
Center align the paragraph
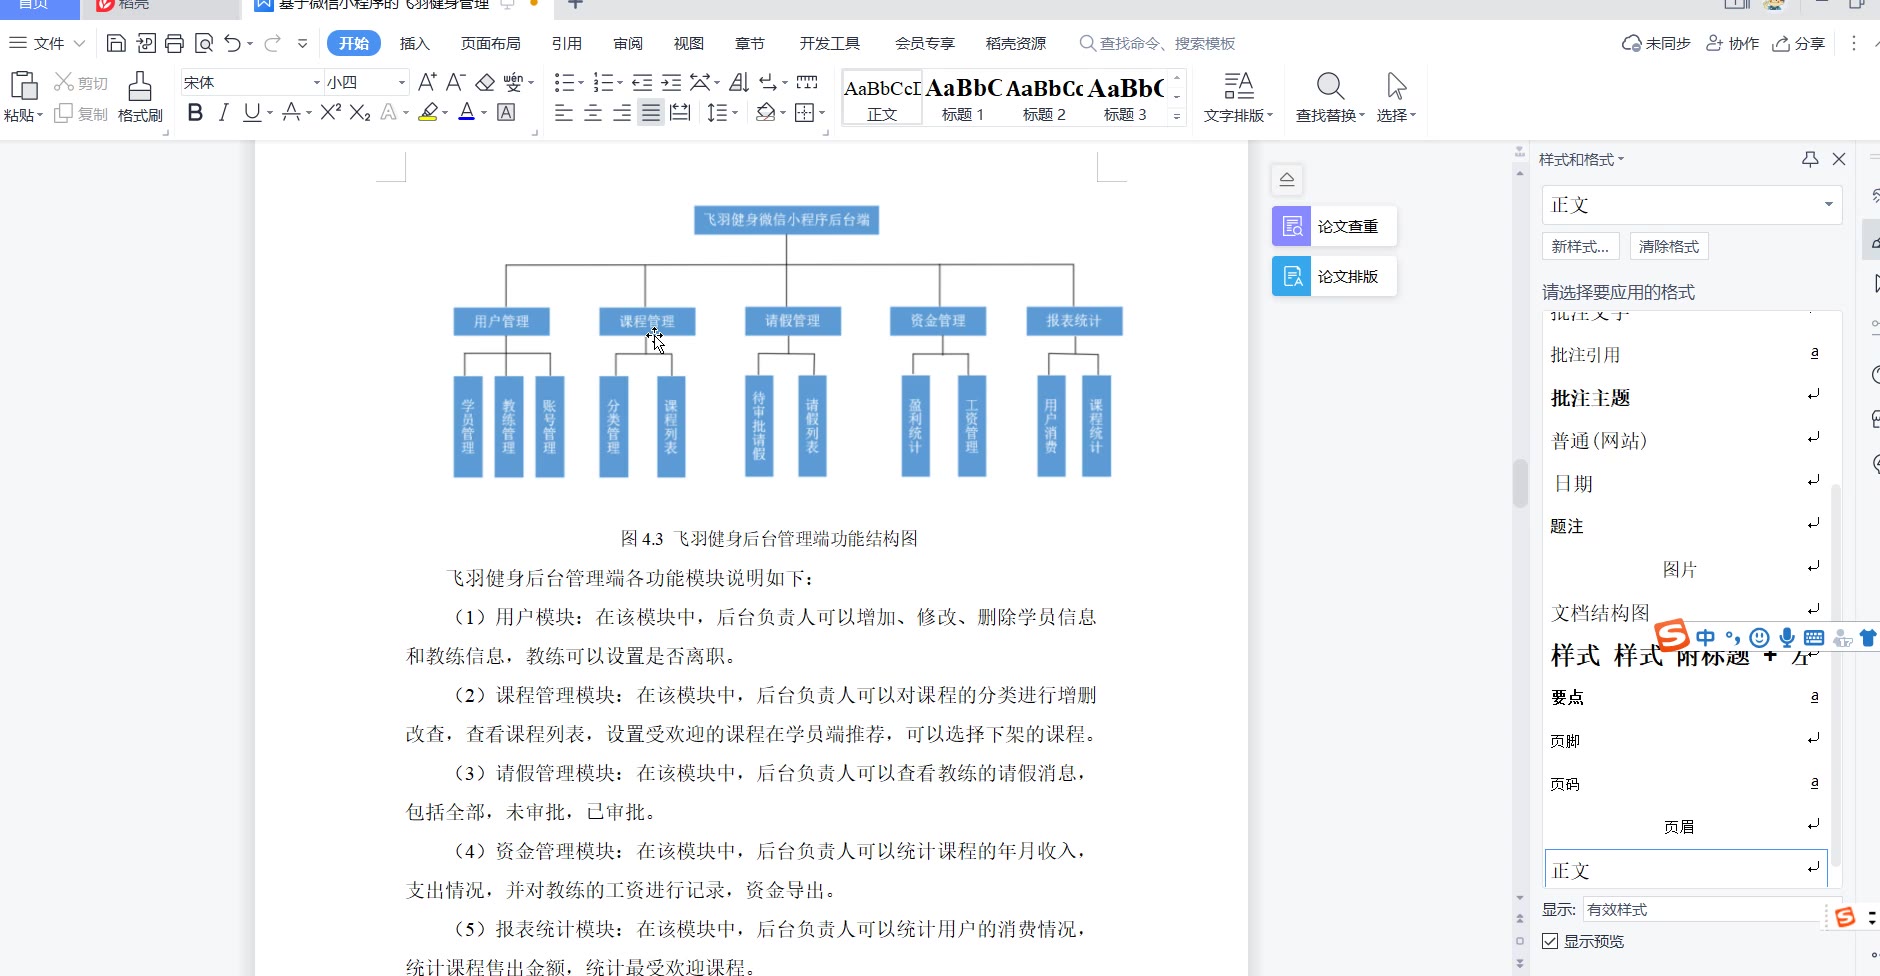[x=593, y=112]
